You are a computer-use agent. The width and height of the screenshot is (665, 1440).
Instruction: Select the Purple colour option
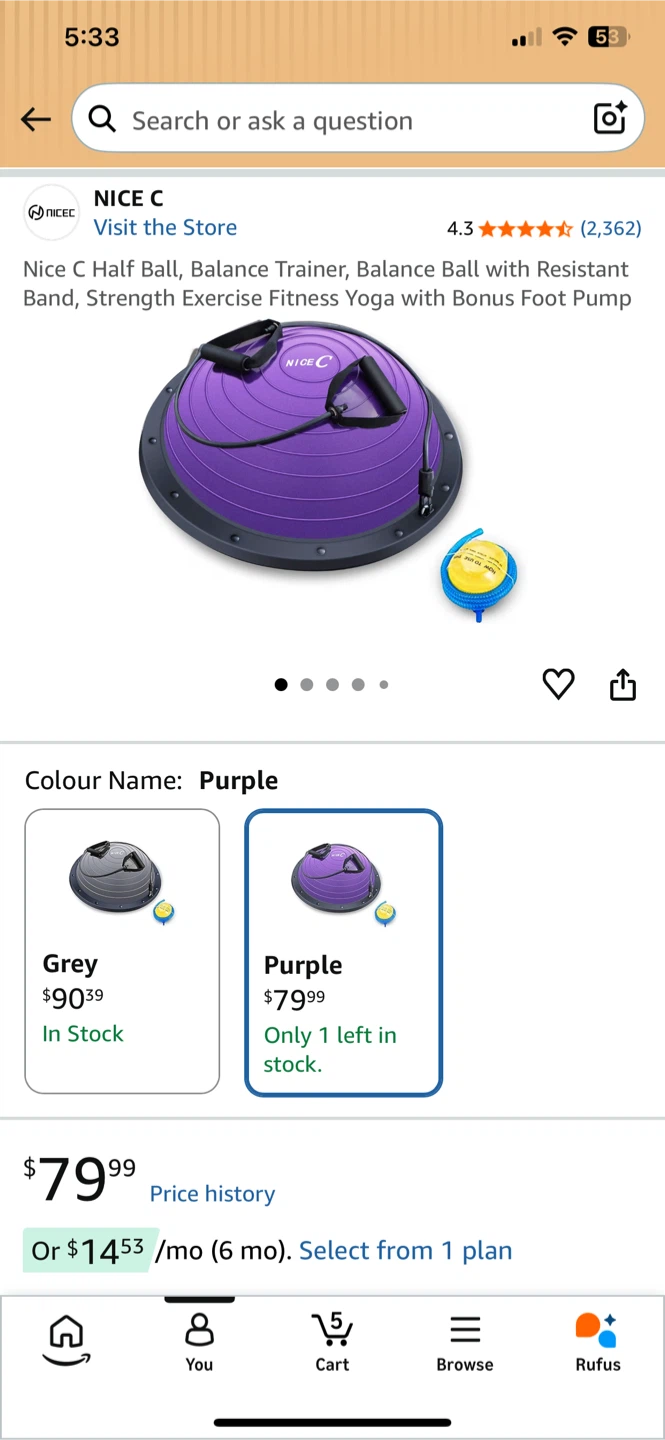point(343,953)
